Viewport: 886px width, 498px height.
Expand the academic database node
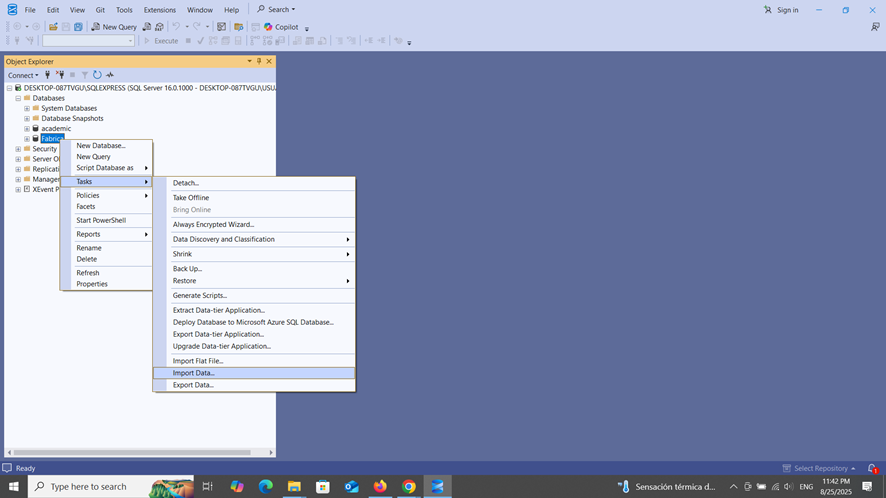pos(27,128)
